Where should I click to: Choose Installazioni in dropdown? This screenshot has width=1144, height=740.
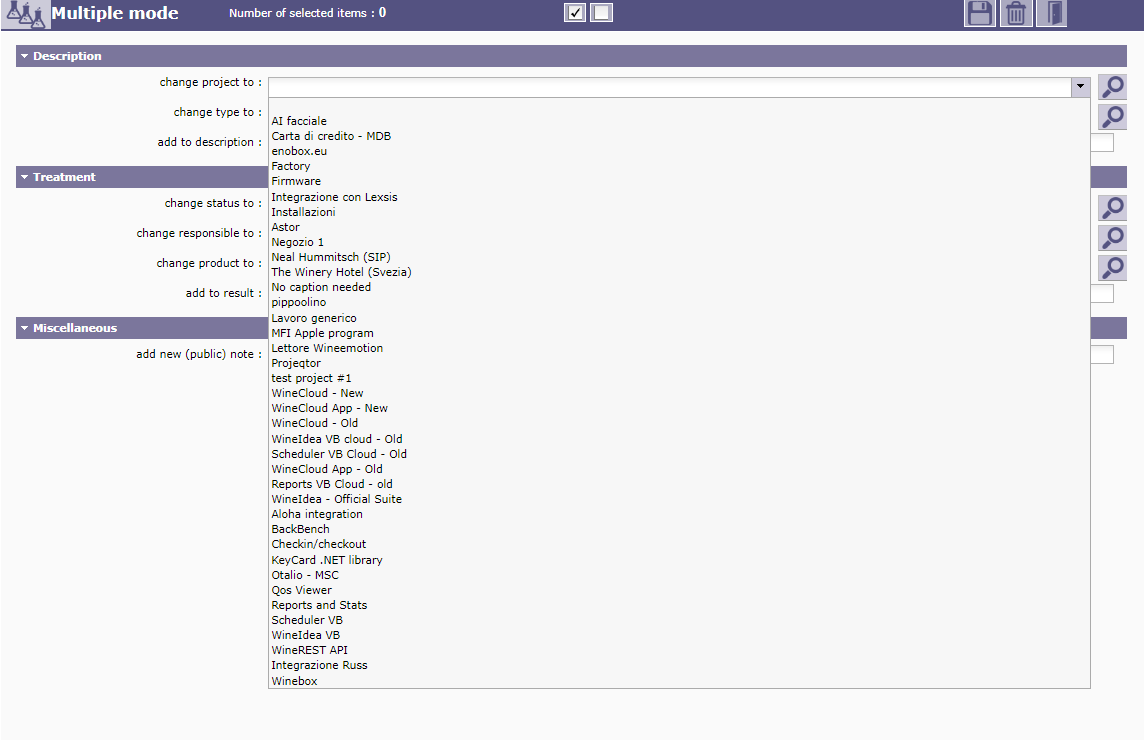point(679,212)
